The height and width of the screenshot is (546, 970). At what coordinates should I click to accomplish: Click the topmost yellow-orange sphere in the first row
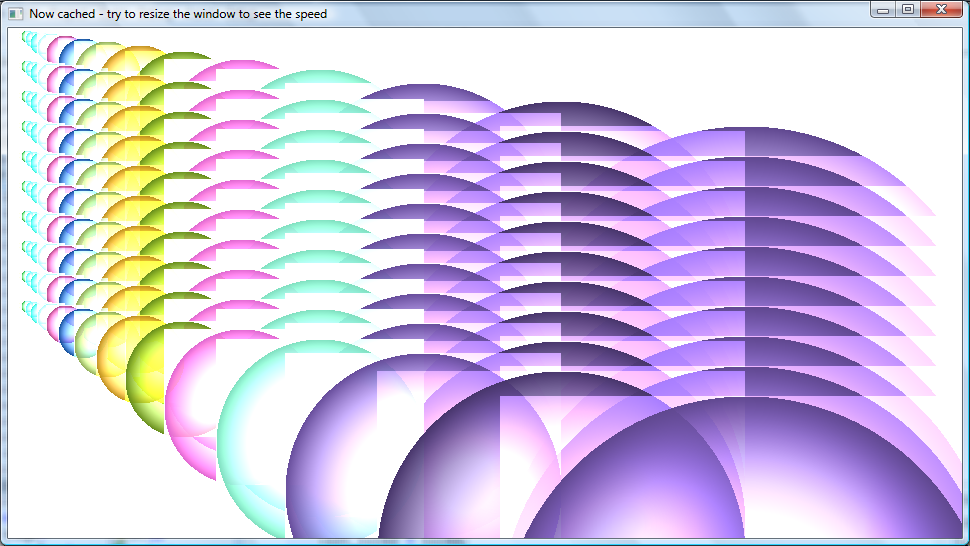click(118, 55)
